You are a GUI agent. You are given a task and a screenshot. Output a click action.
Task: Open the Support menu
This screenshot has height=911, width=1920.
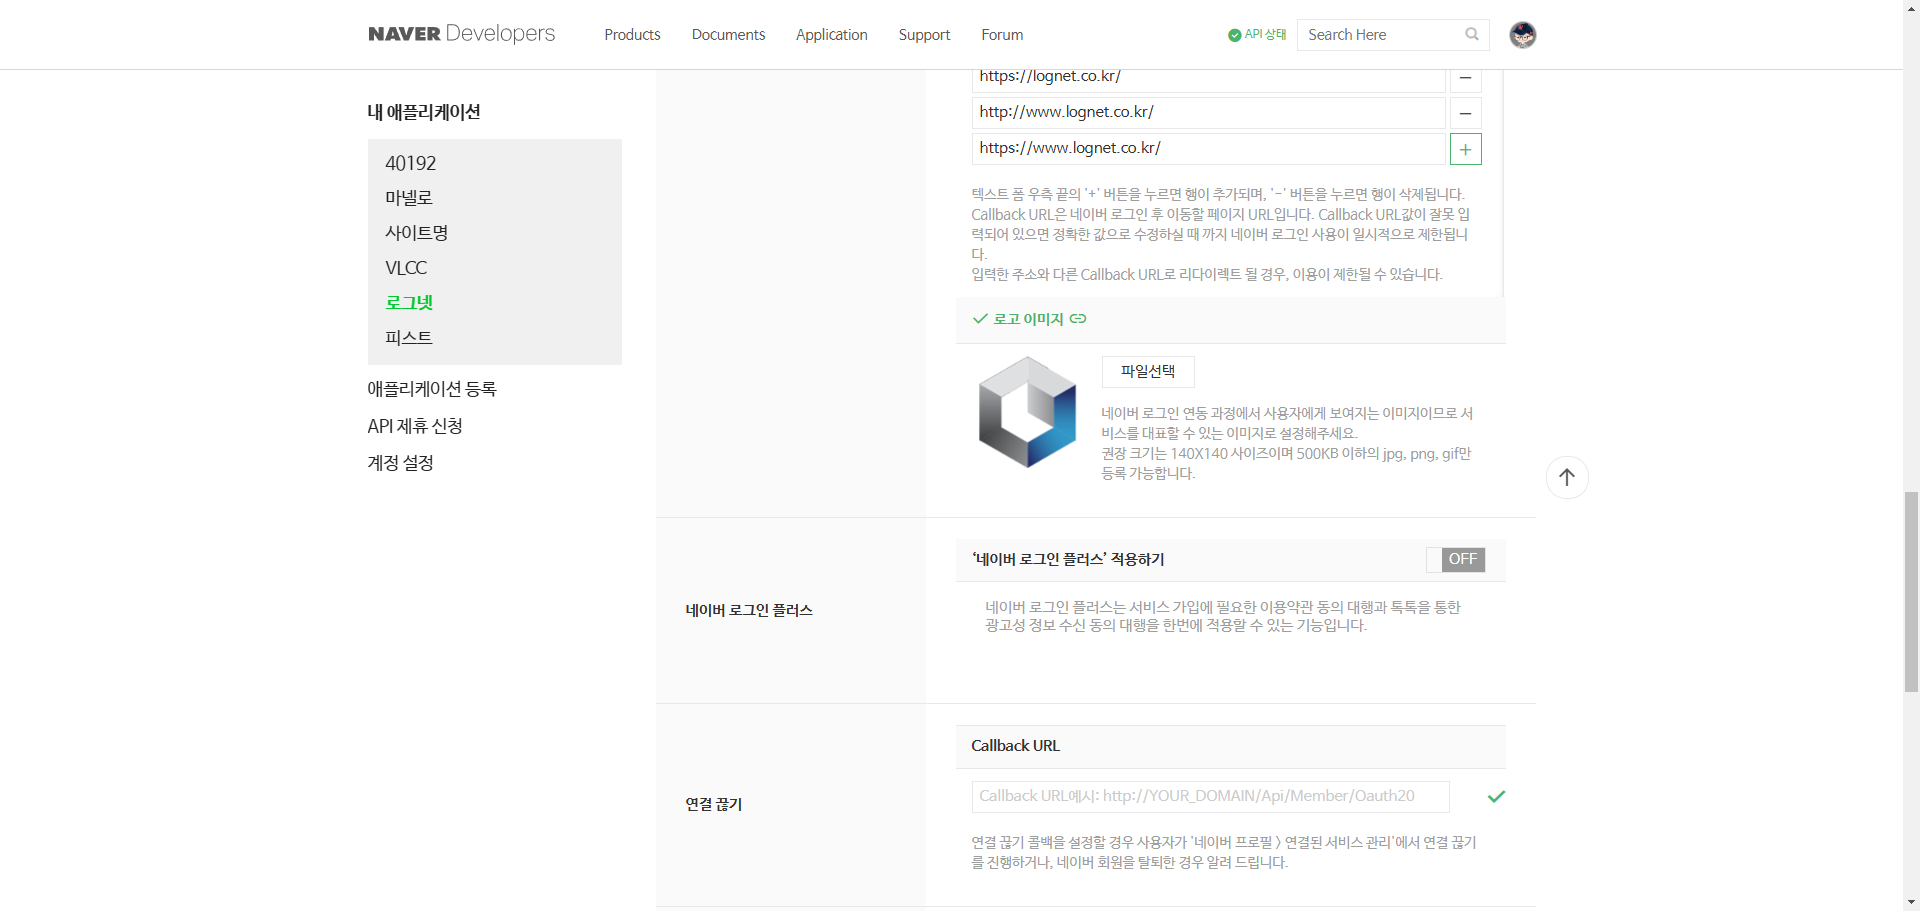tap(924, 35)
